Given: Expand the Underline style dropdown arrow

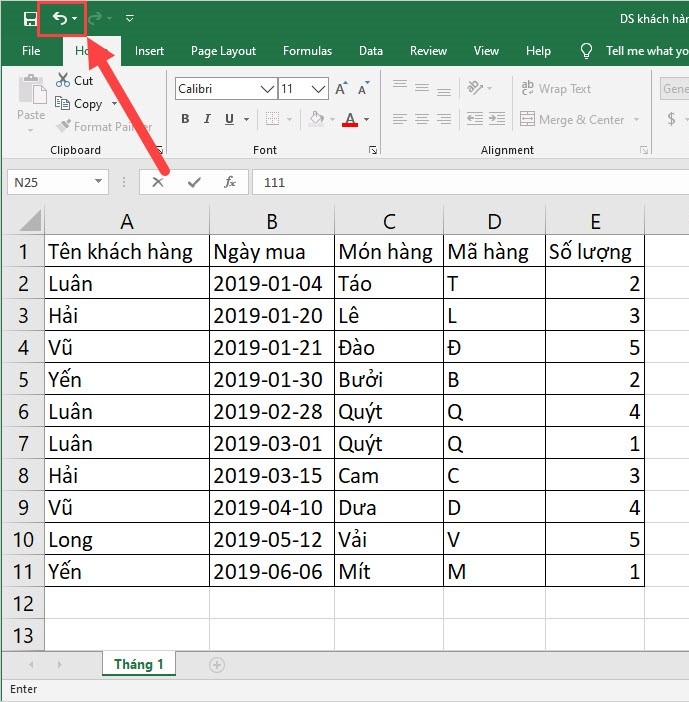Looking at the screenshot, I should pos(246,120).
